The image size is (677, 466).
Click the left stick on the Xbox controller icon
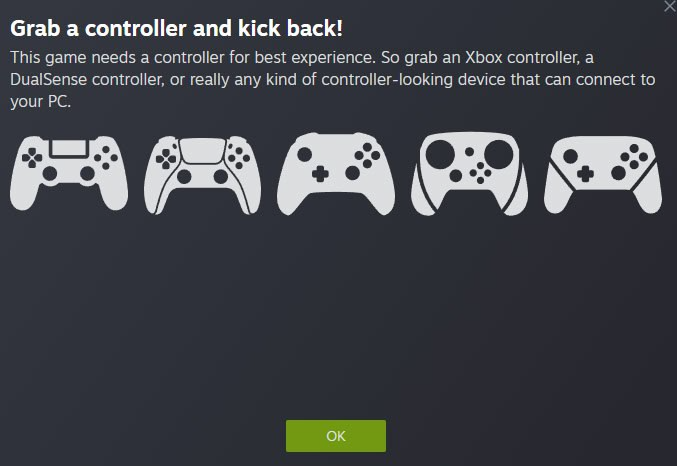[x=304, y=154]
